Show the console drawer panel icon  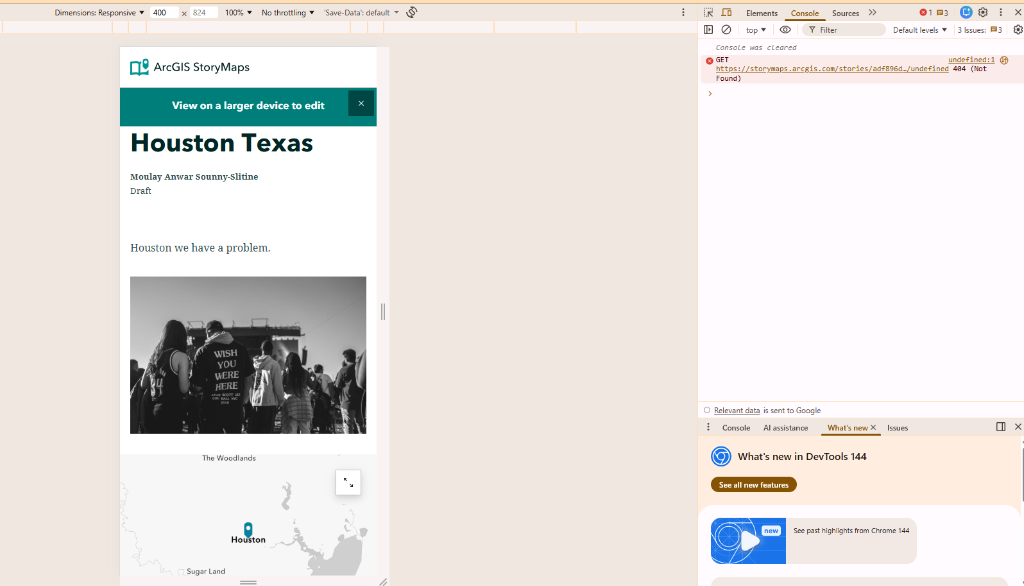(708, 29)
